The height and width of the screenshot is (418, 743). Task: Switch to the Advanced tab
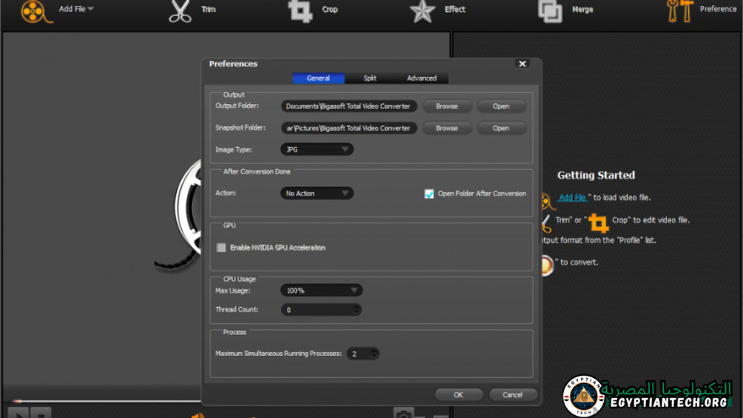pyautogui.click(x=422, y=78)
